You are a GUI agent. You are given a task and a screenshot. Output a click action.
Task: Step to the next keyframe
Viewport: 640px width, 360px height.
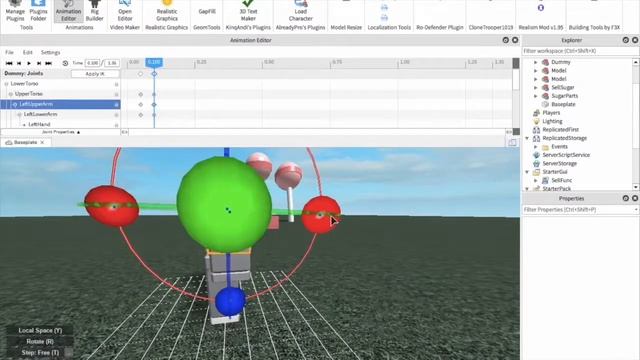pos(39,63)
